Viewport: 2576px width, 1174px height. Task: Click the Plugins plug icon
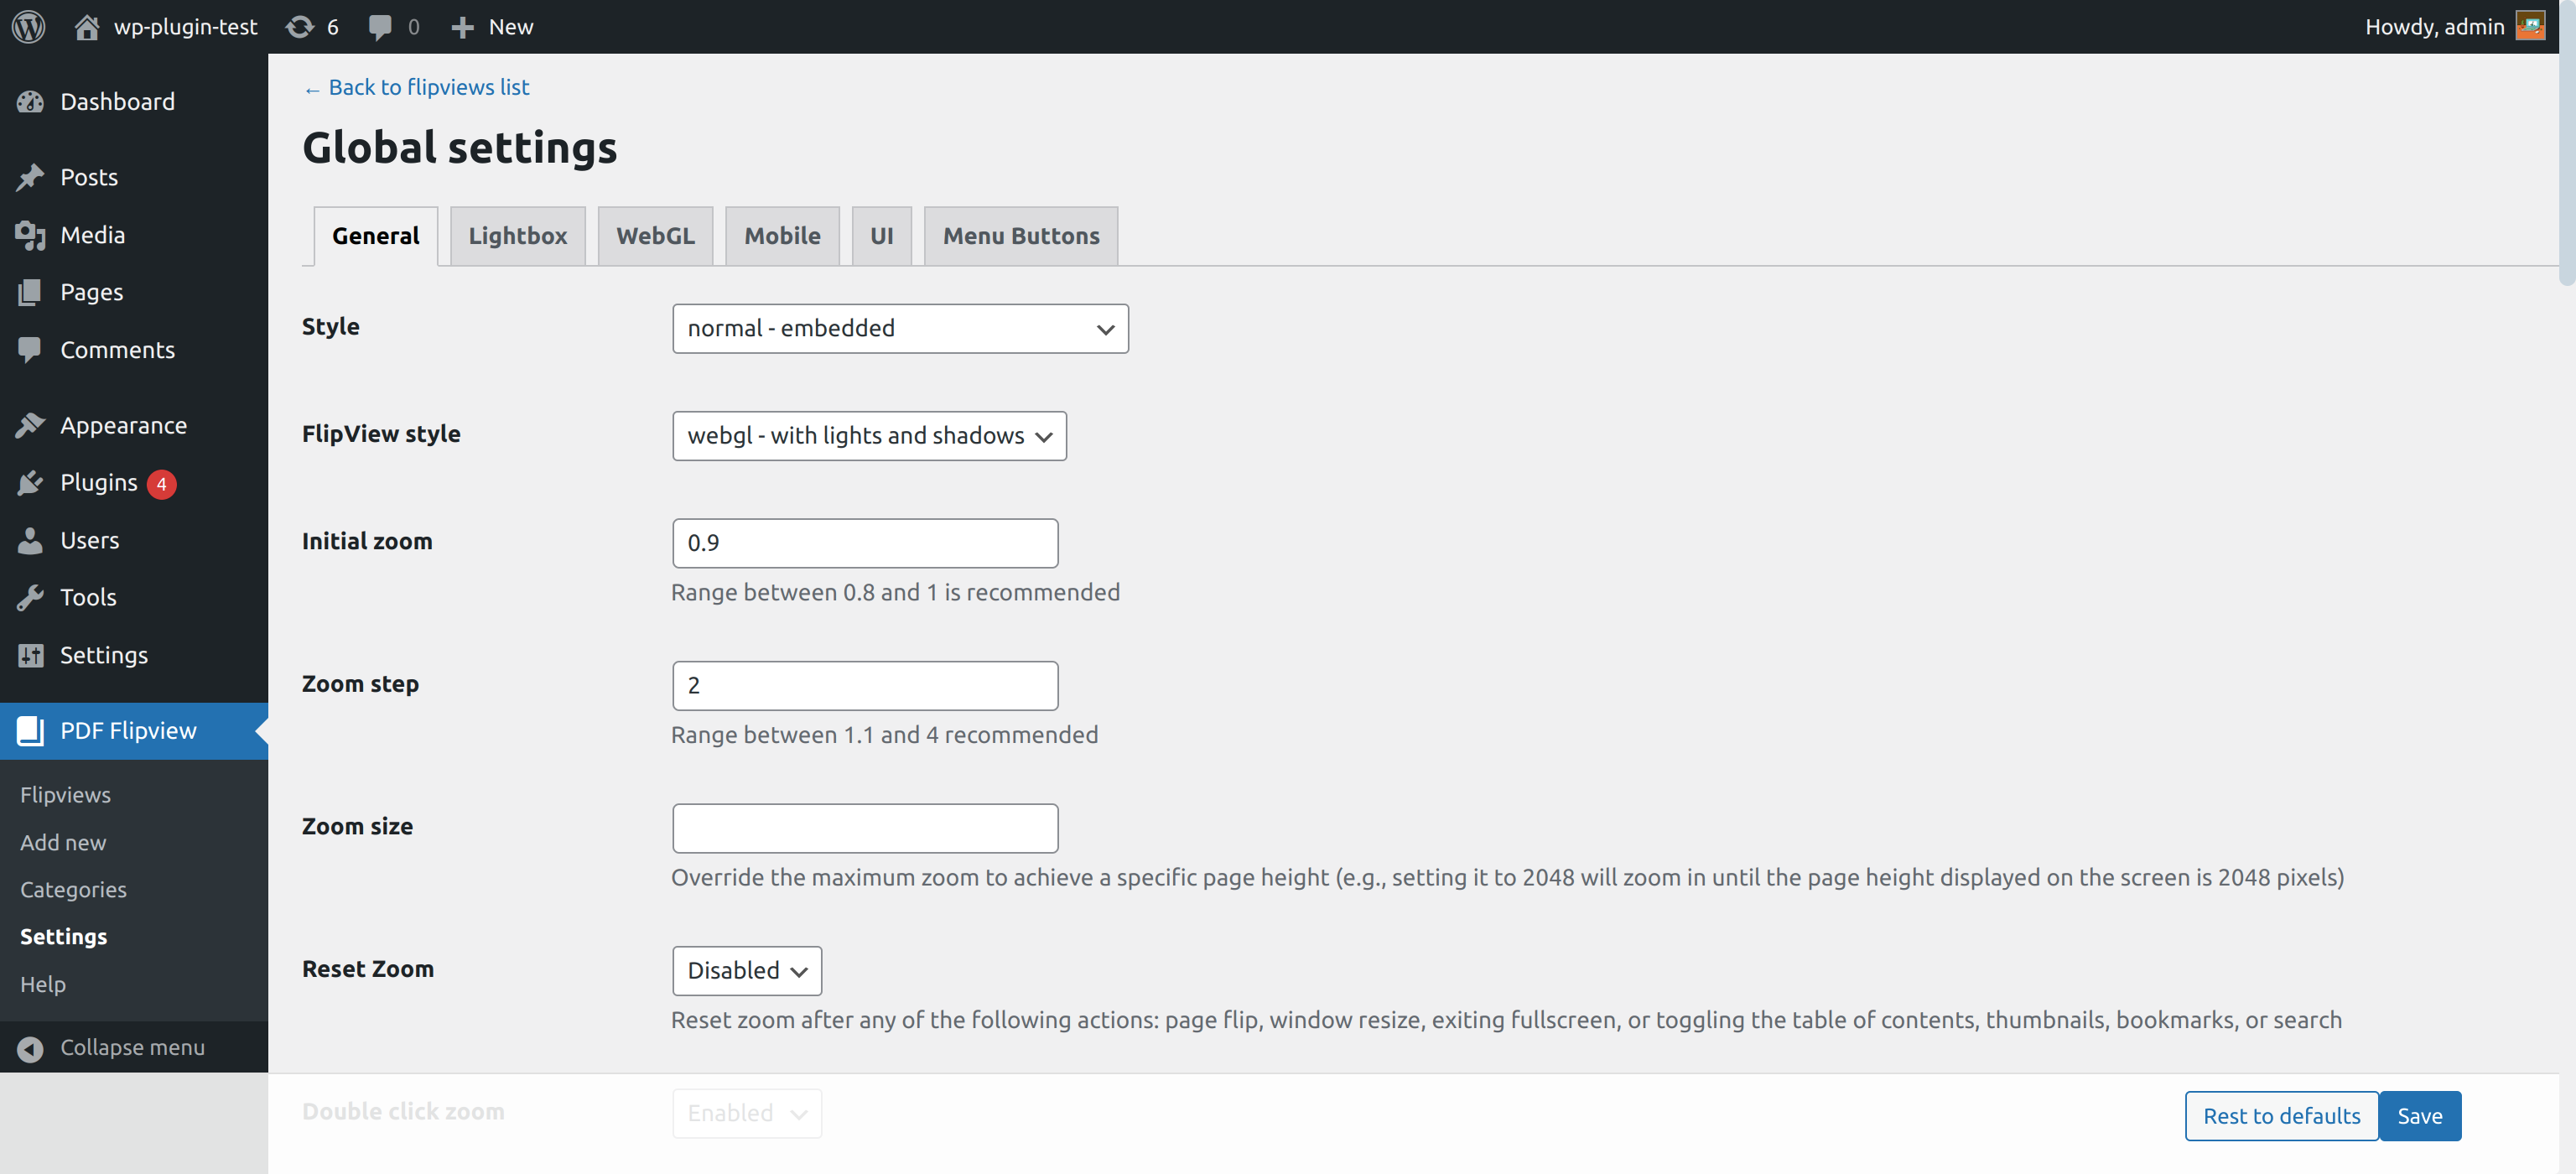click(30, 483)
